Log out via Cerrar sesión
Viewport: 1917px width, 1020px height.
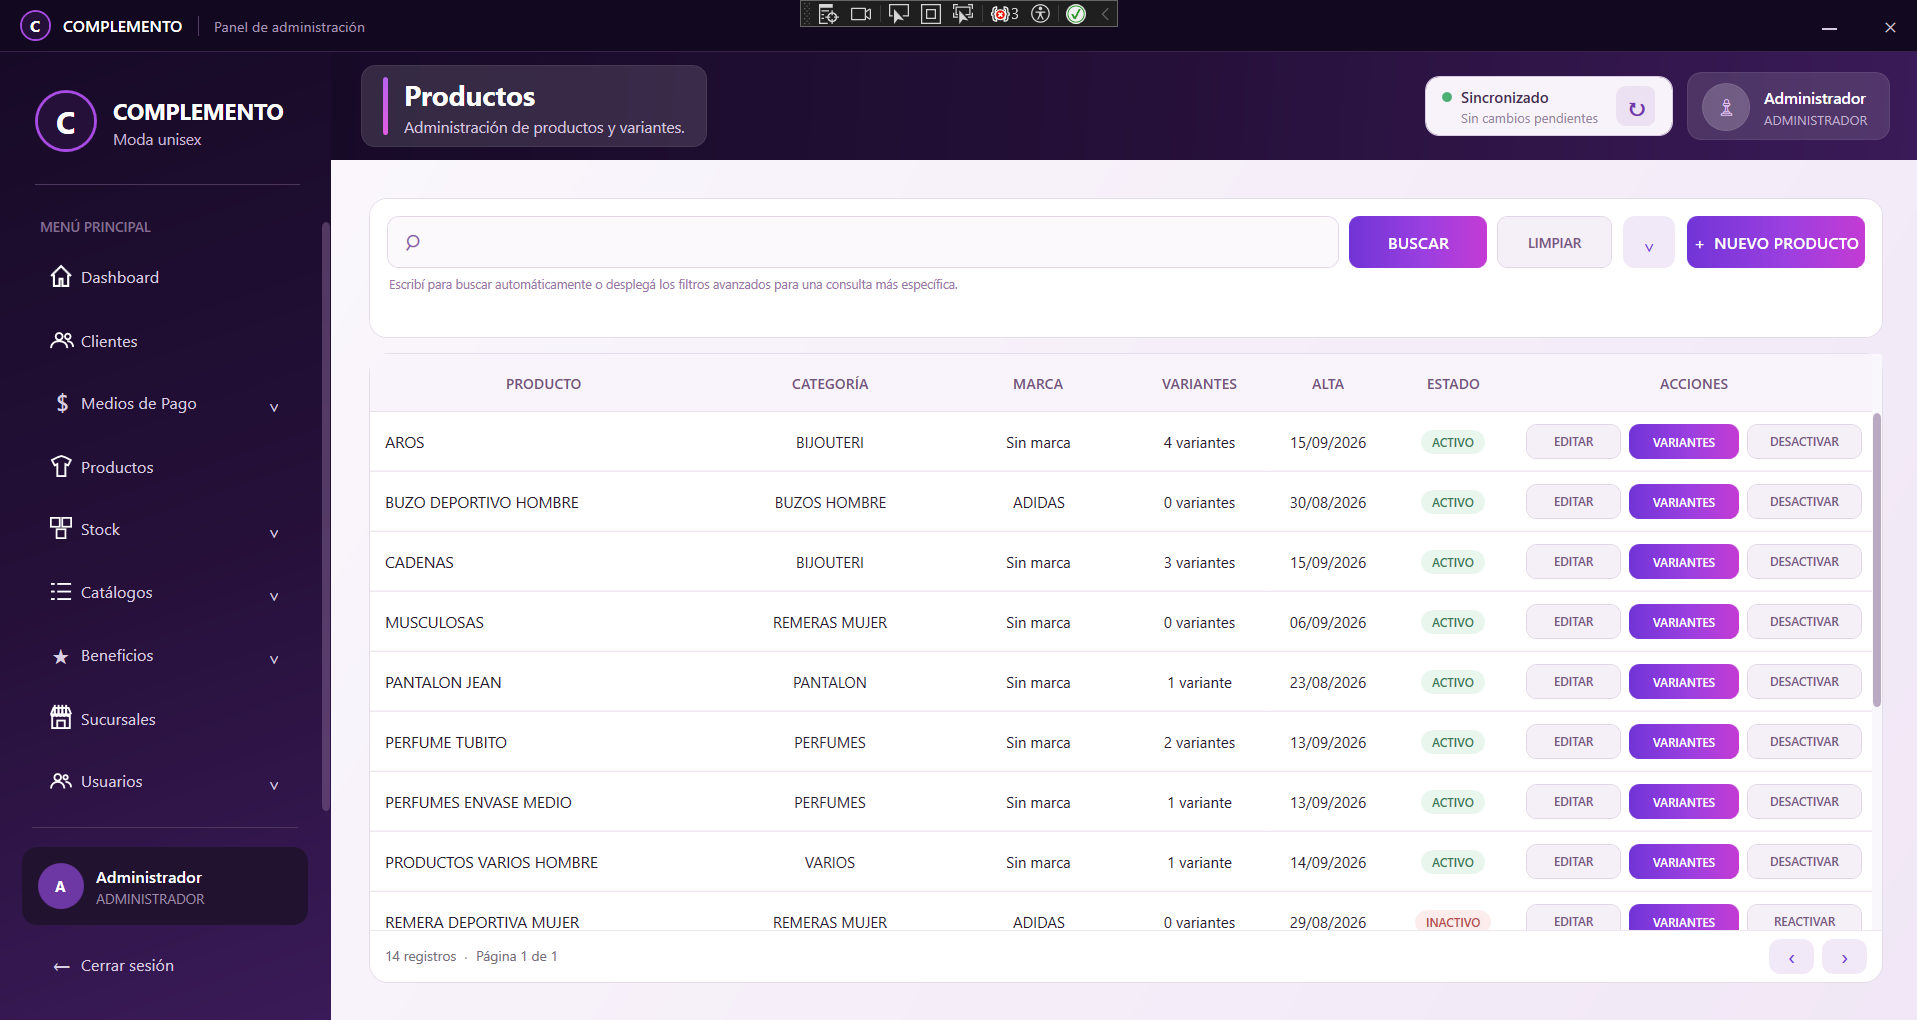[x=114, y=965]
